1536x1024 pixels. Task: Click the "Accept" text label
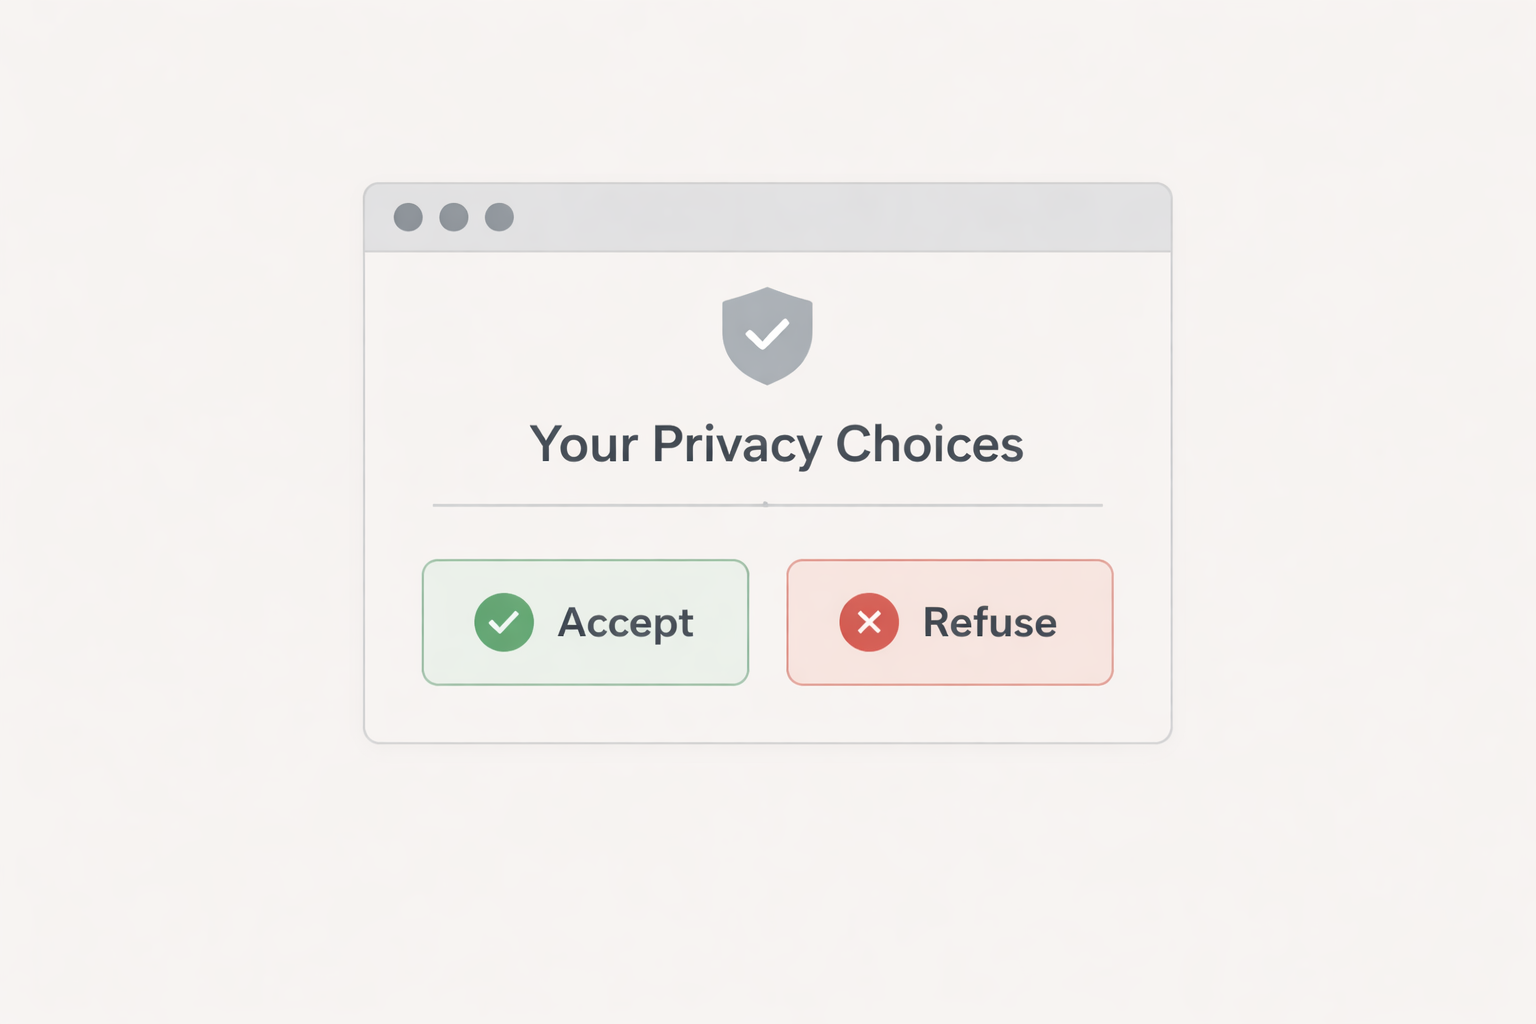click(x=625, y=623)
